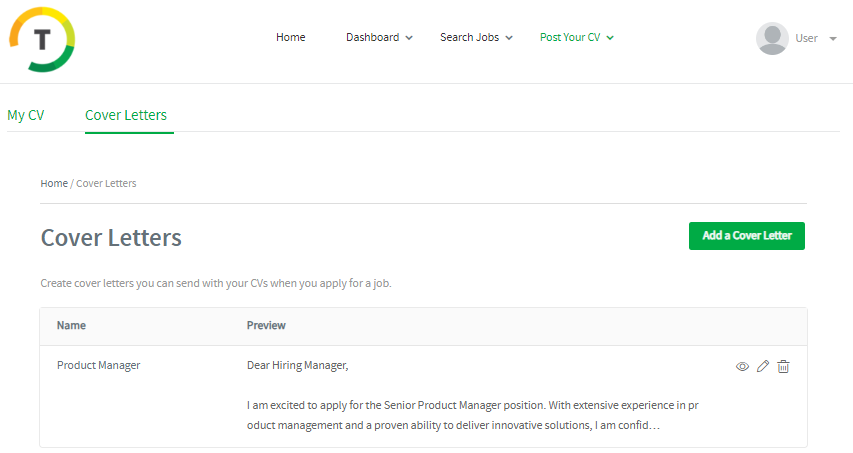Click the Product Manager letter name
This screenshot has height=453, width=853.
point(98,365)
